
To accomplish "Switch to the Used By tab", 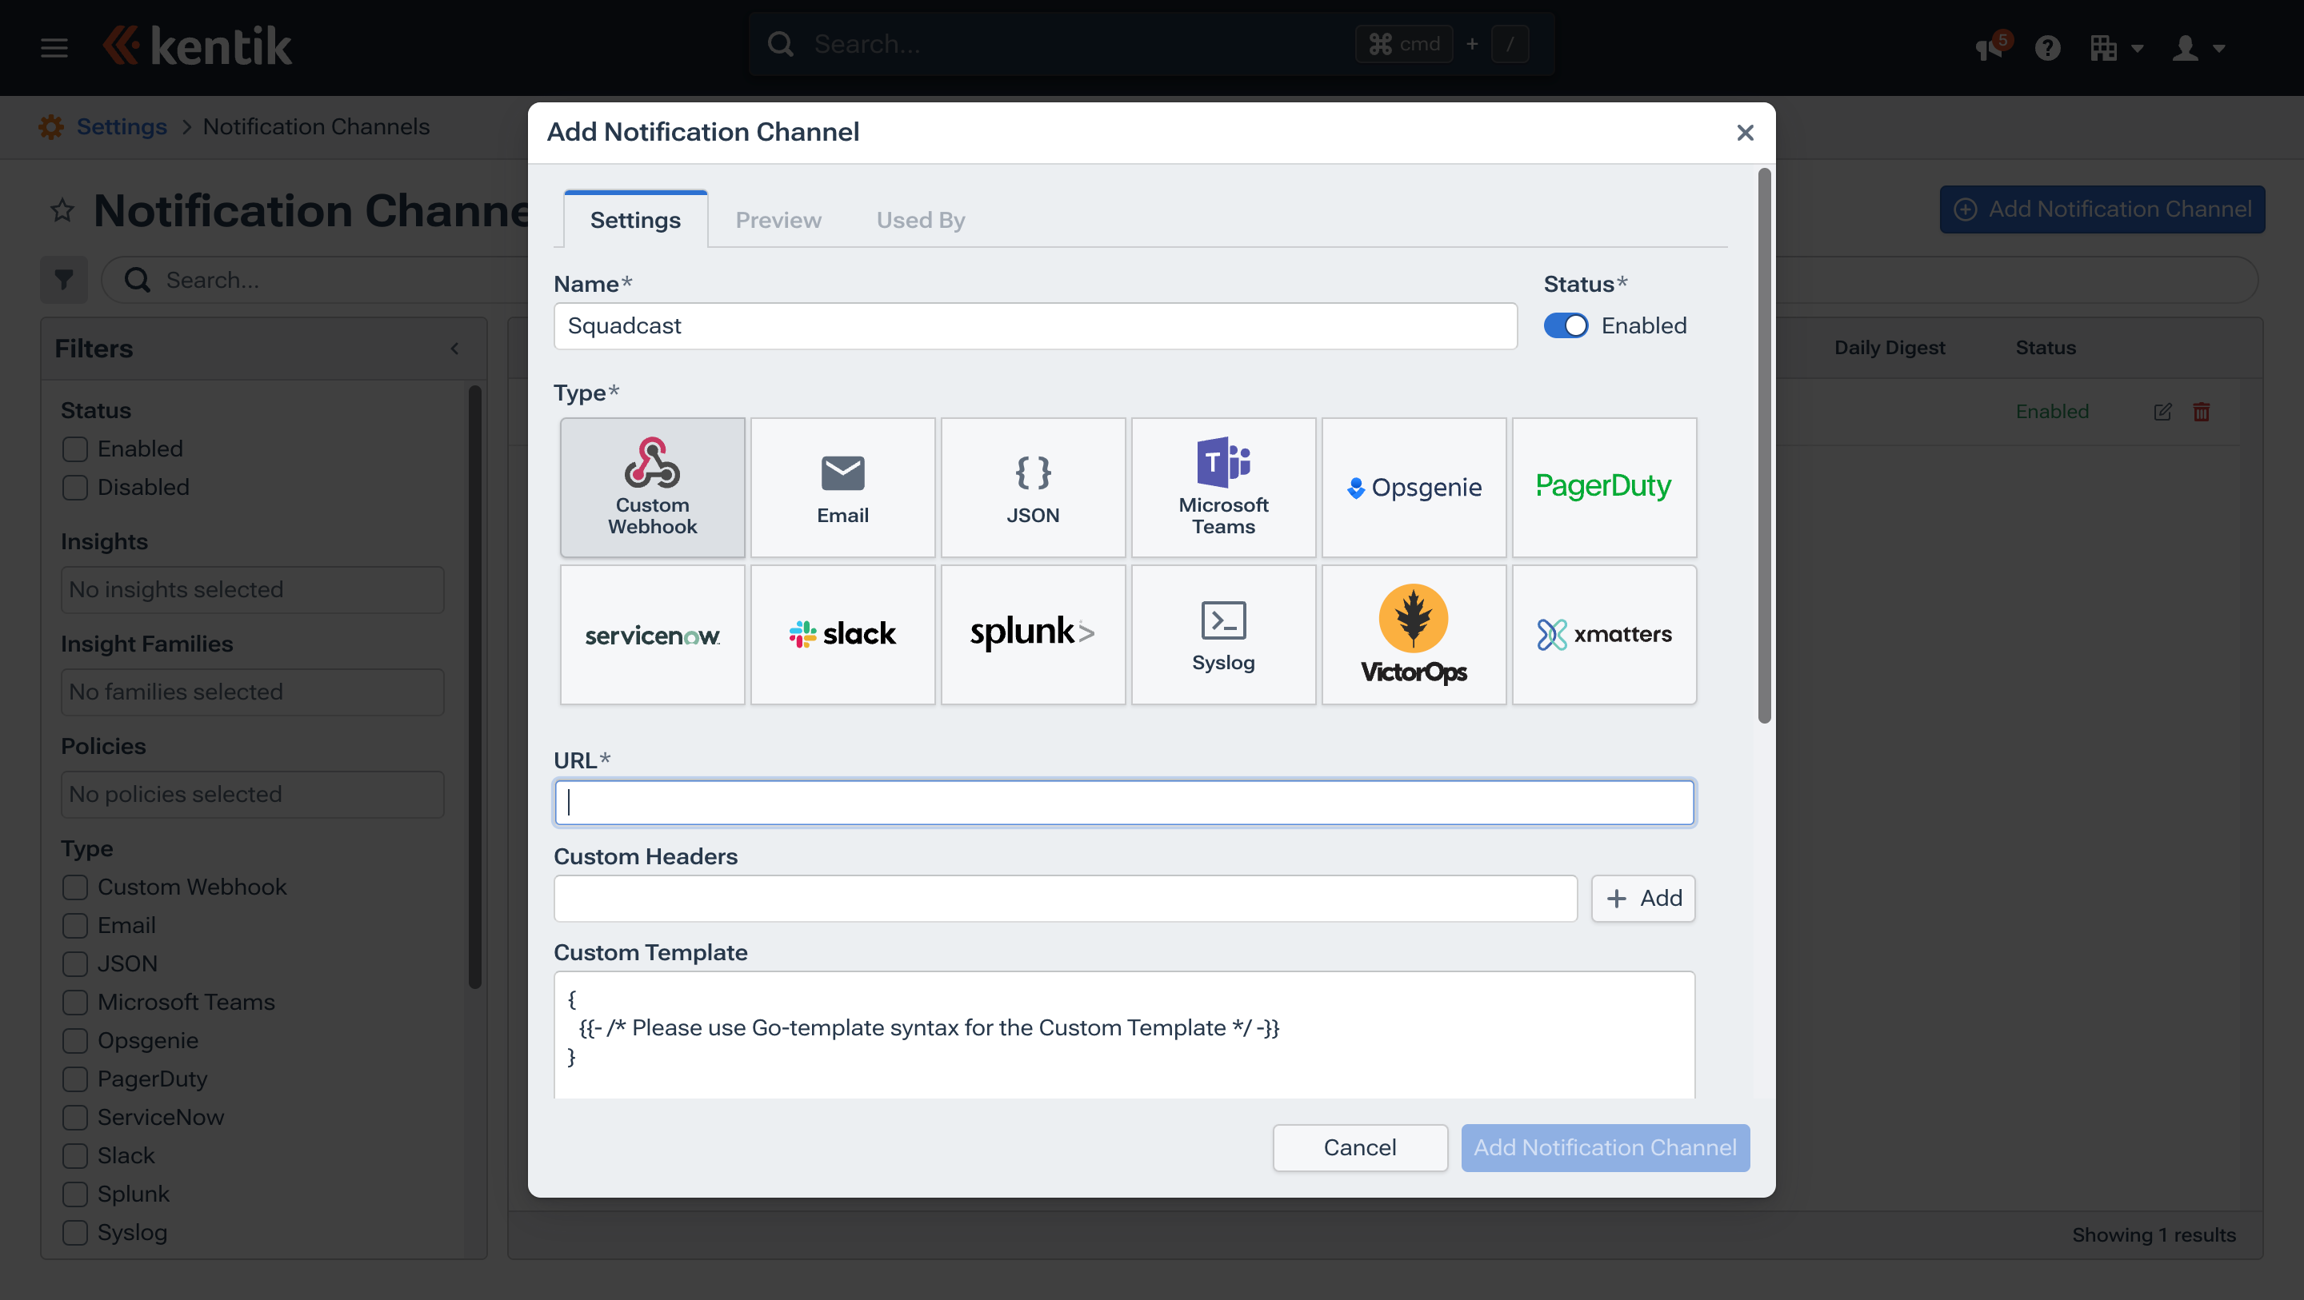I will point(920,220).
